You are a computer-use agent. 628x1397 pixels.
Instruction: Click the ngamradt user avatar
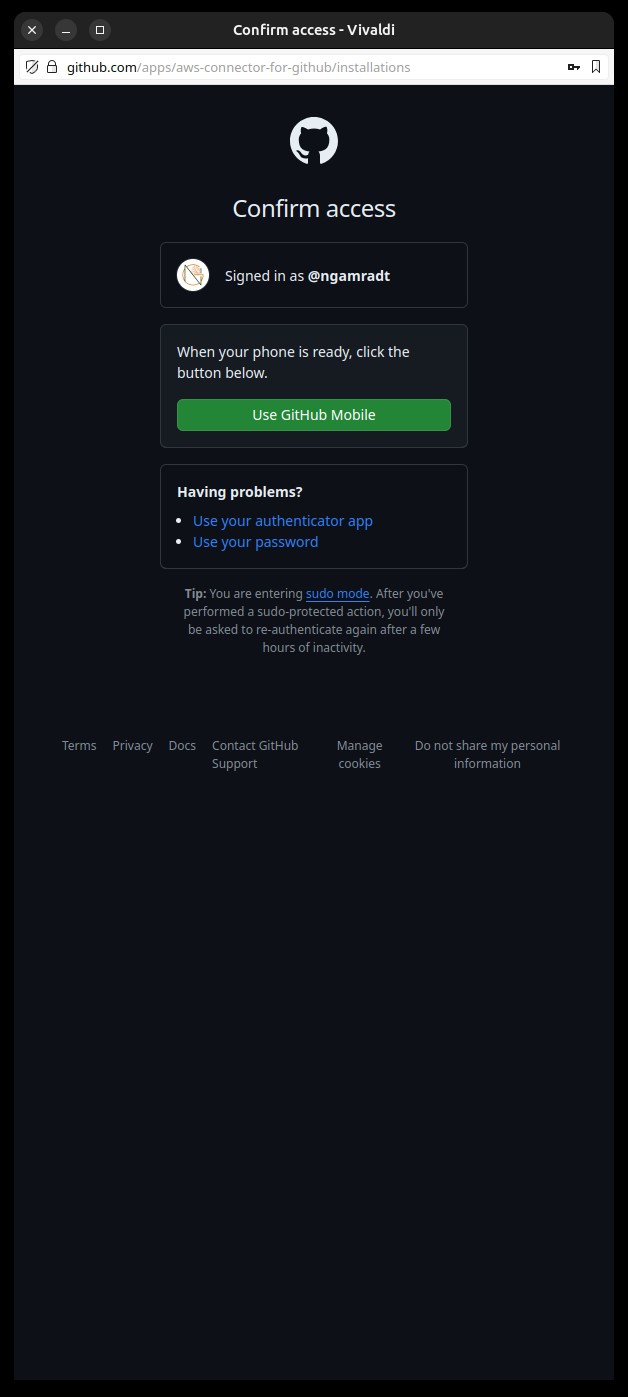[193, 275]
